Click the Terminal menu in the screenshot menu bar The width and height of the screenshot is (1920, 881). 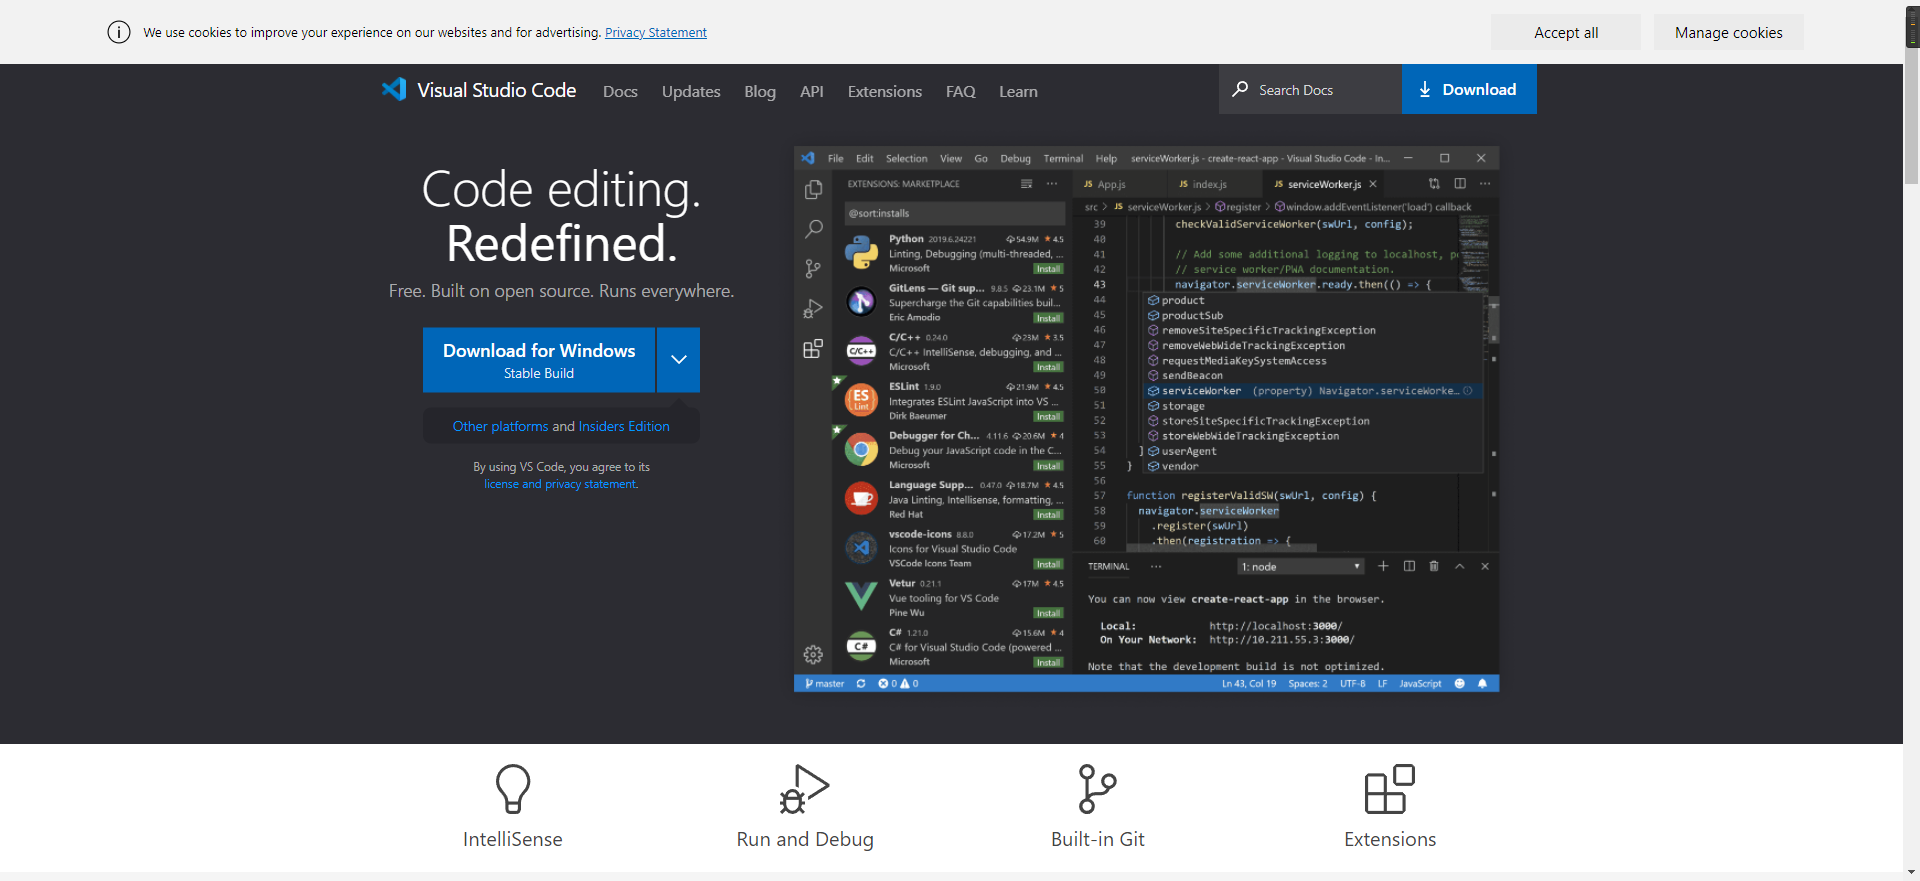coord(1063,158)
